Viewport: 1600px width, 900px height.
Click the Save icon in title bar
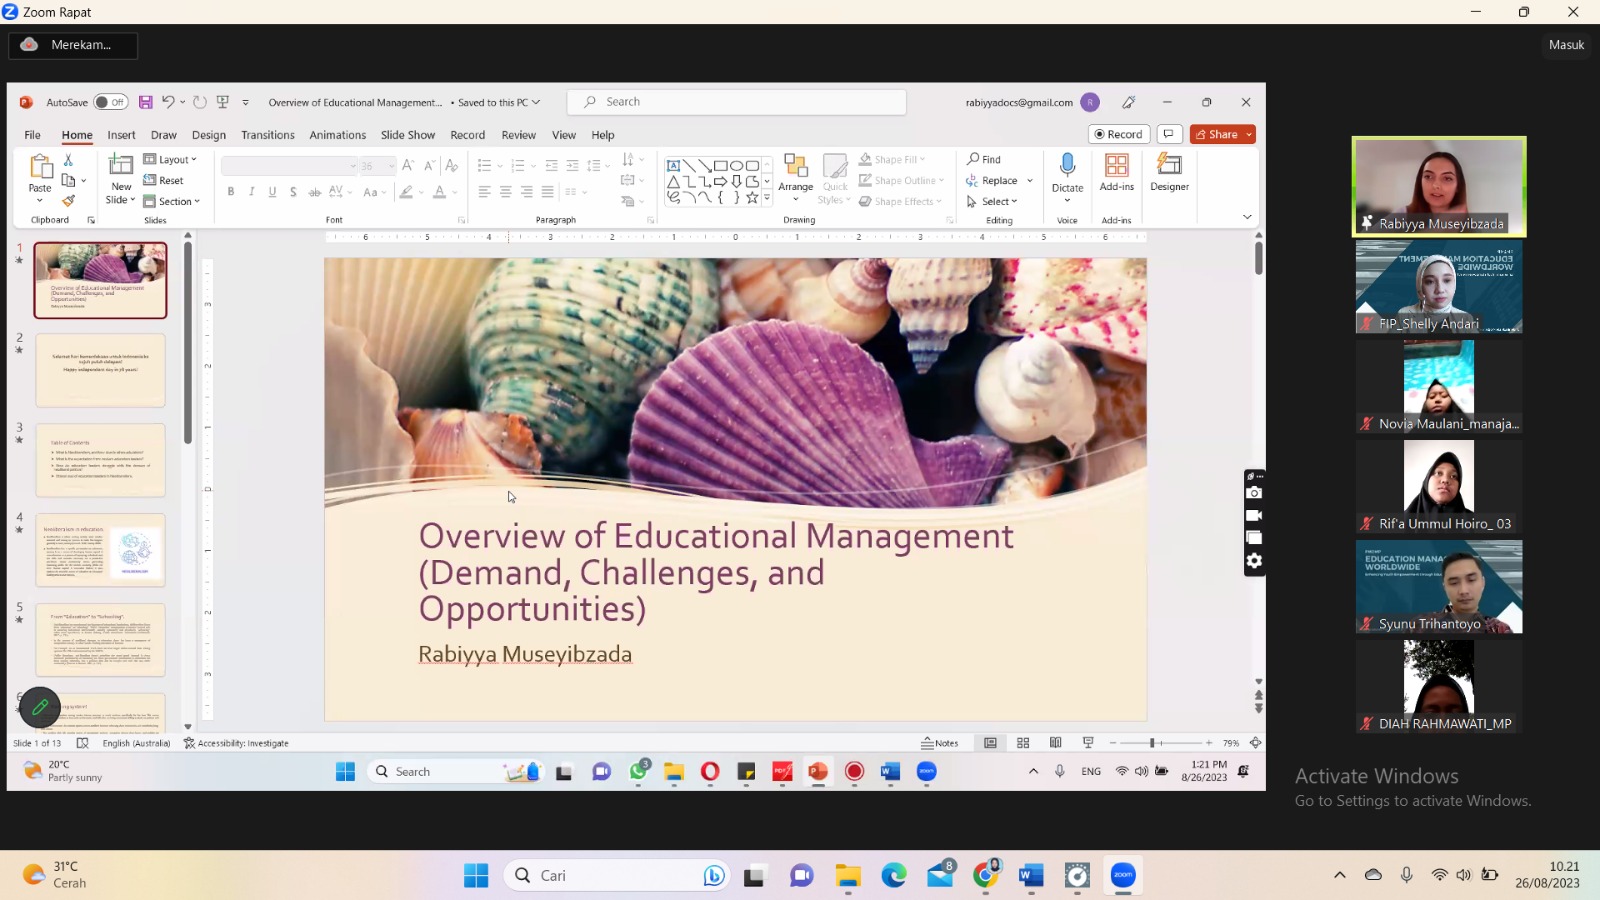146,102
